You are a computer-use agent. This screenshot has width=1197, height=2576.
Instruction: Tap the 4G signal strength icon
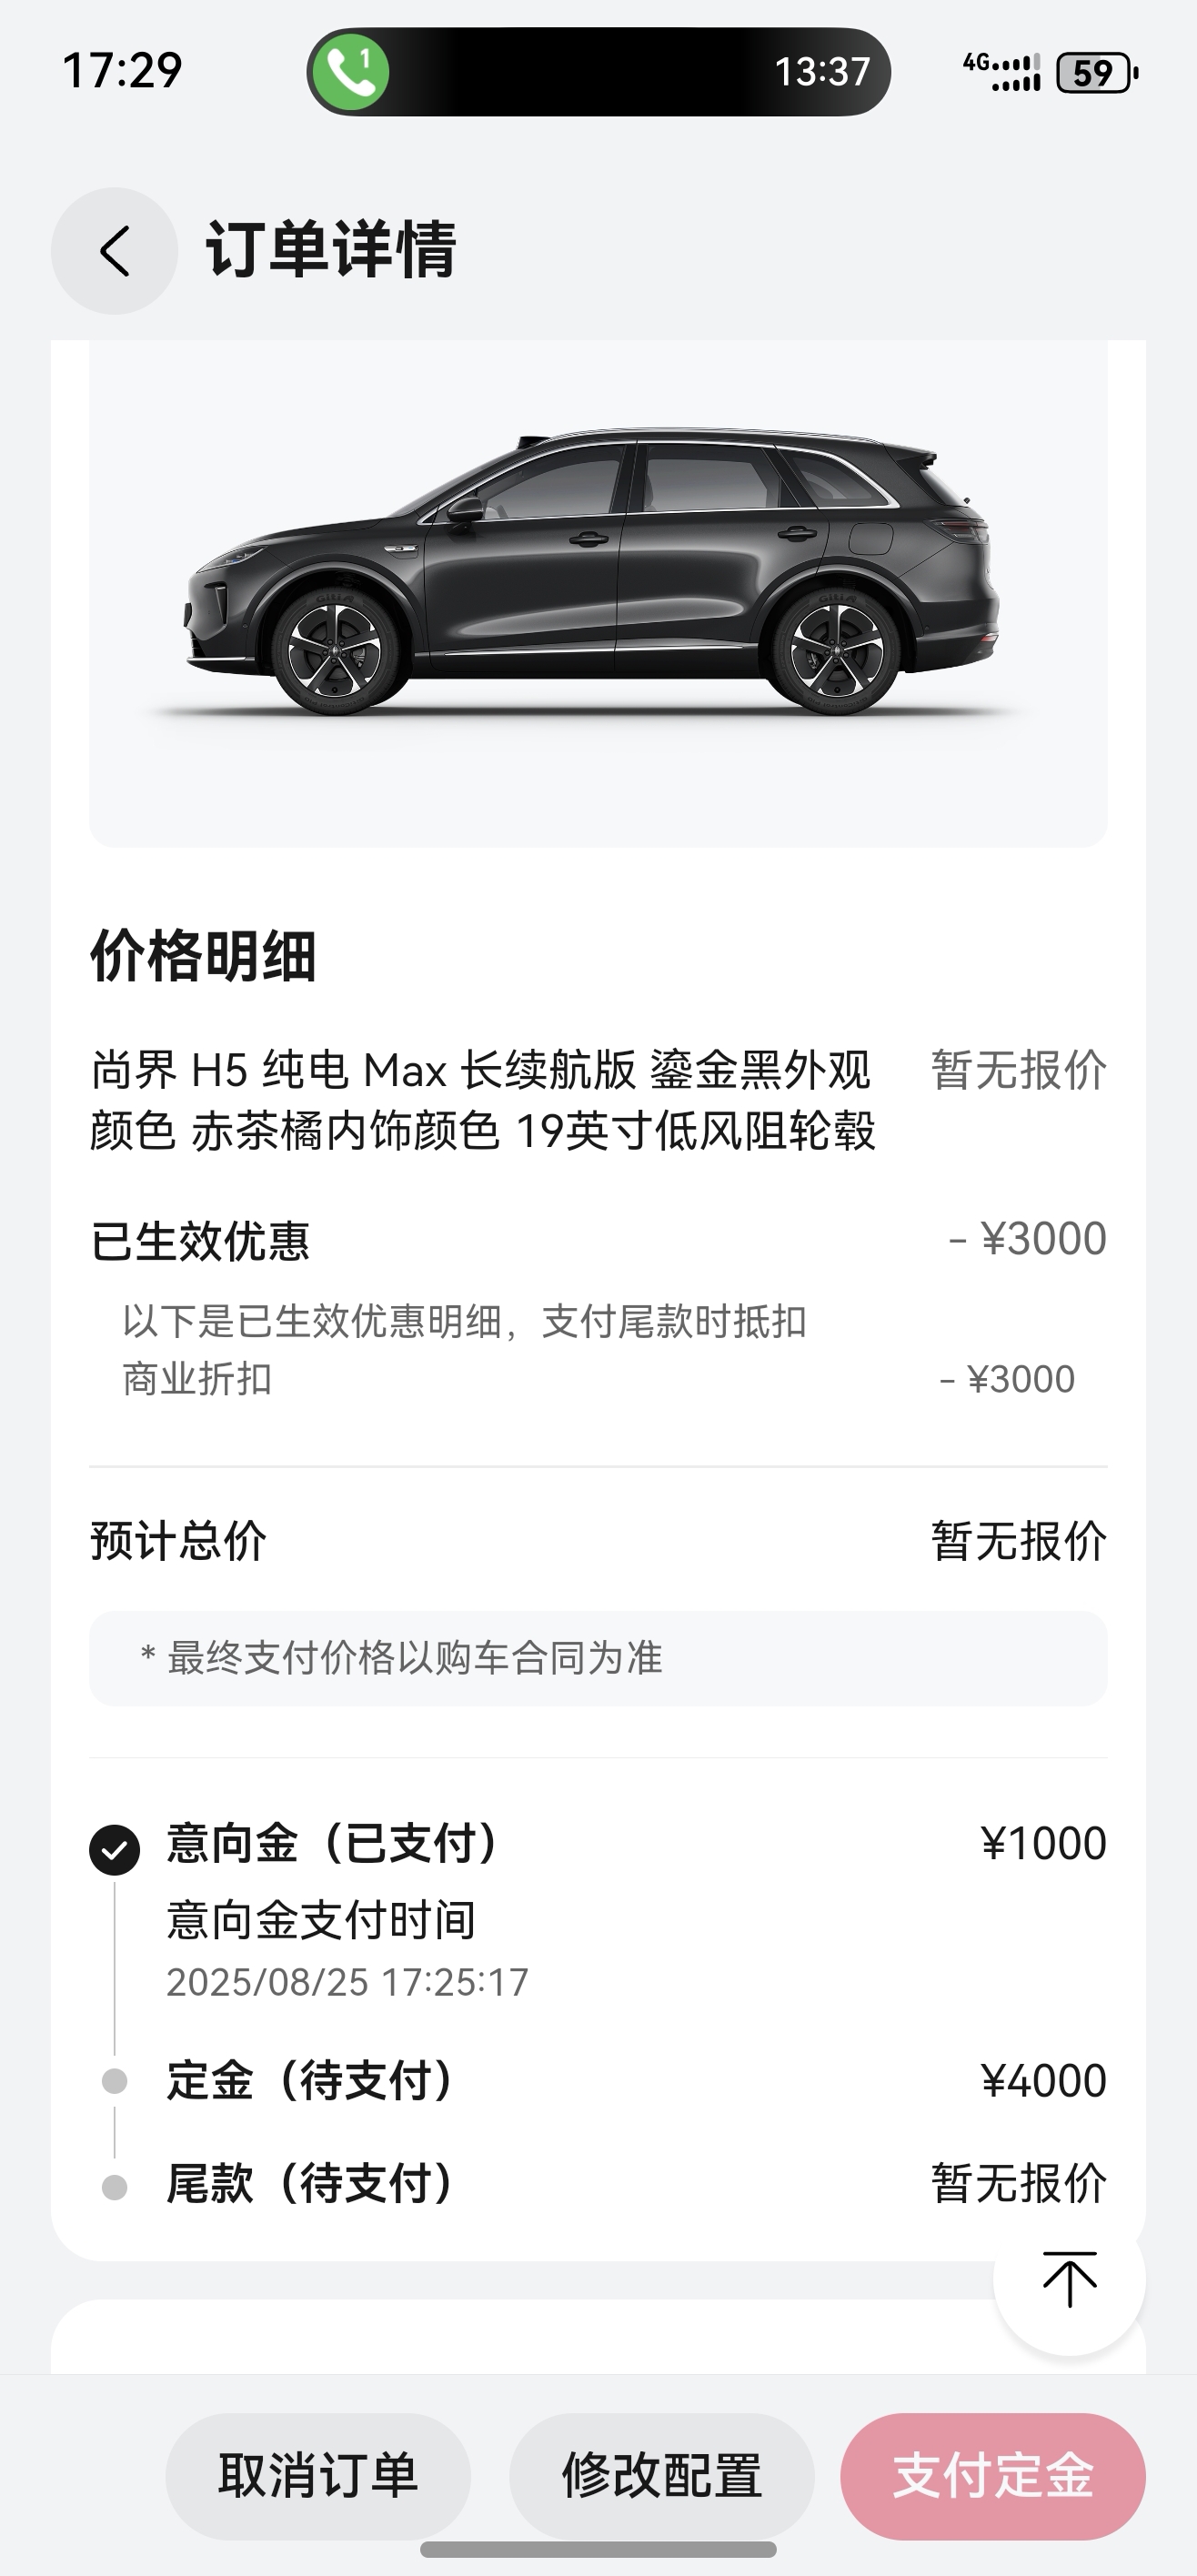tap(1001, 72)
